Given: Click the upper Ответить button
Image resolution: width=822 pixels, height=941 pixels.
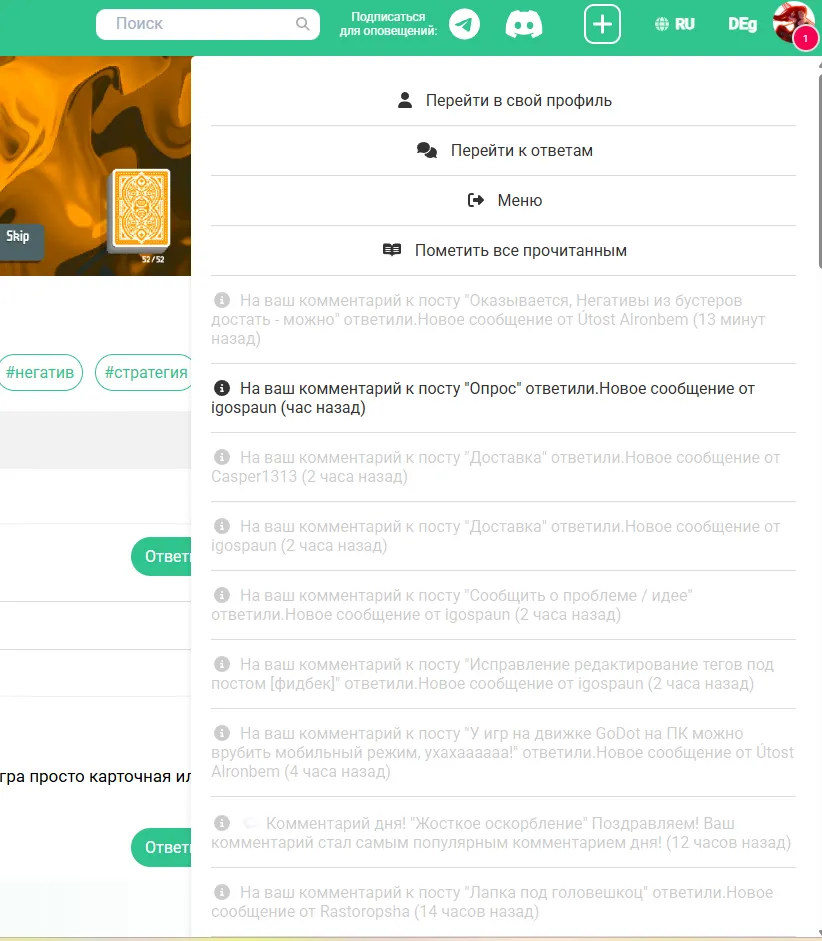Looking at the screenshot, I should pos(162,556).
